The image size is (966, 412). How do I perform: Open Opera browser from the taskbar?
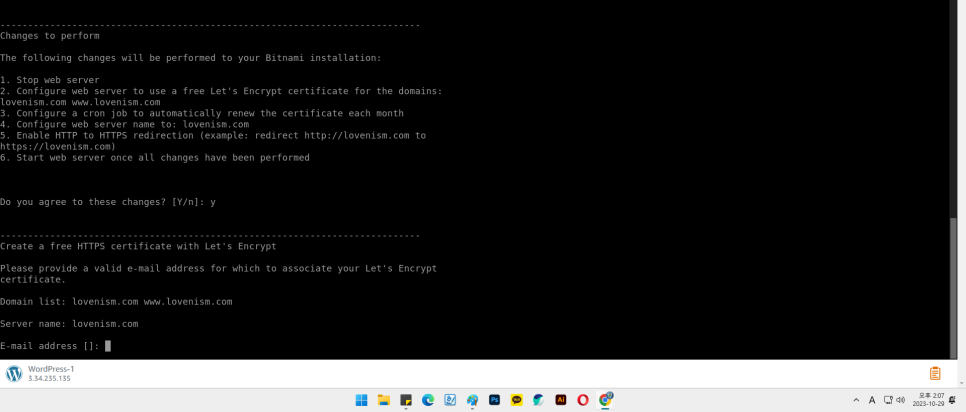click(583, 400)
